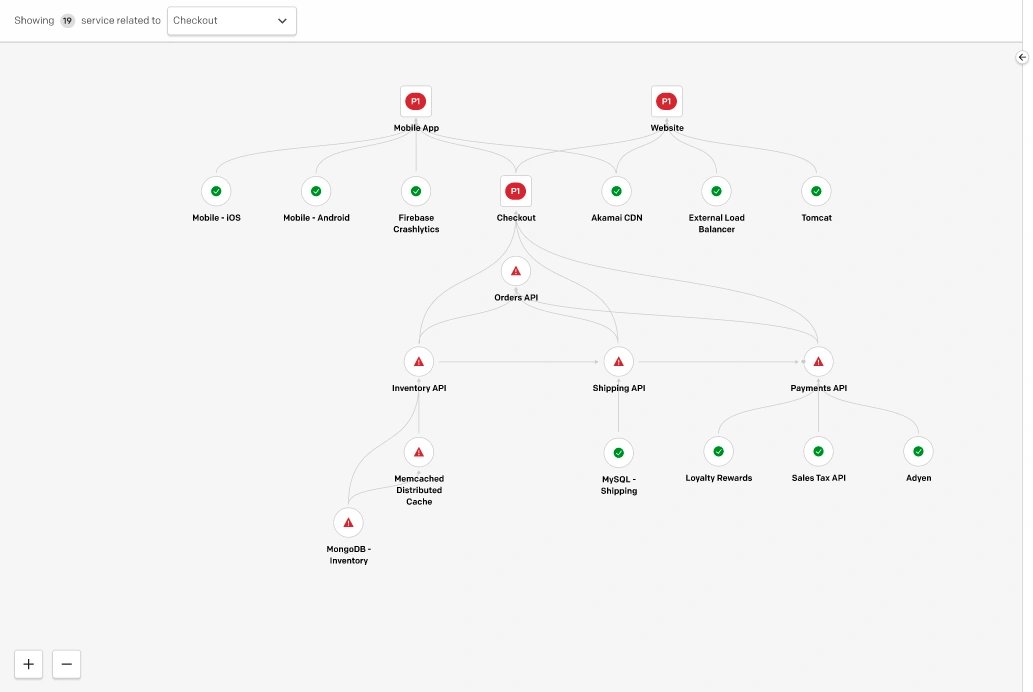Click the Mobile App P1 node icon
This screenshot has height=692, width=1033.
(415, 101)
